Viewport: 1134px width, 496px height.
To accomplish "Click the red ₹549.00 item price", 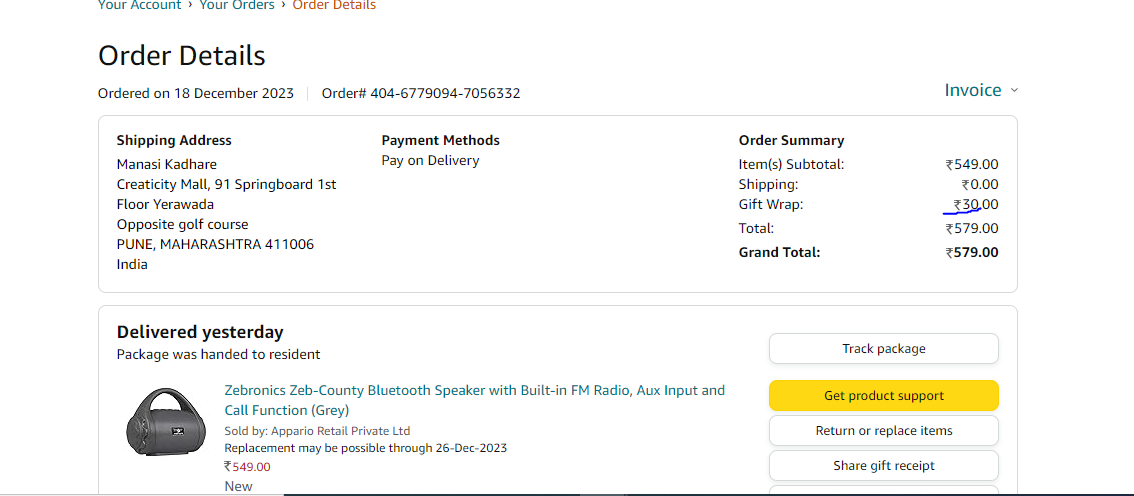I will click(x=247, y=466).
